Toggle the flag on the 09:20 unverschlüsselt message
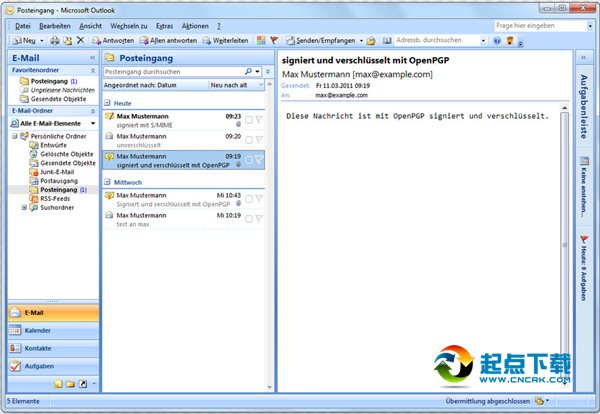 [259, 140]
